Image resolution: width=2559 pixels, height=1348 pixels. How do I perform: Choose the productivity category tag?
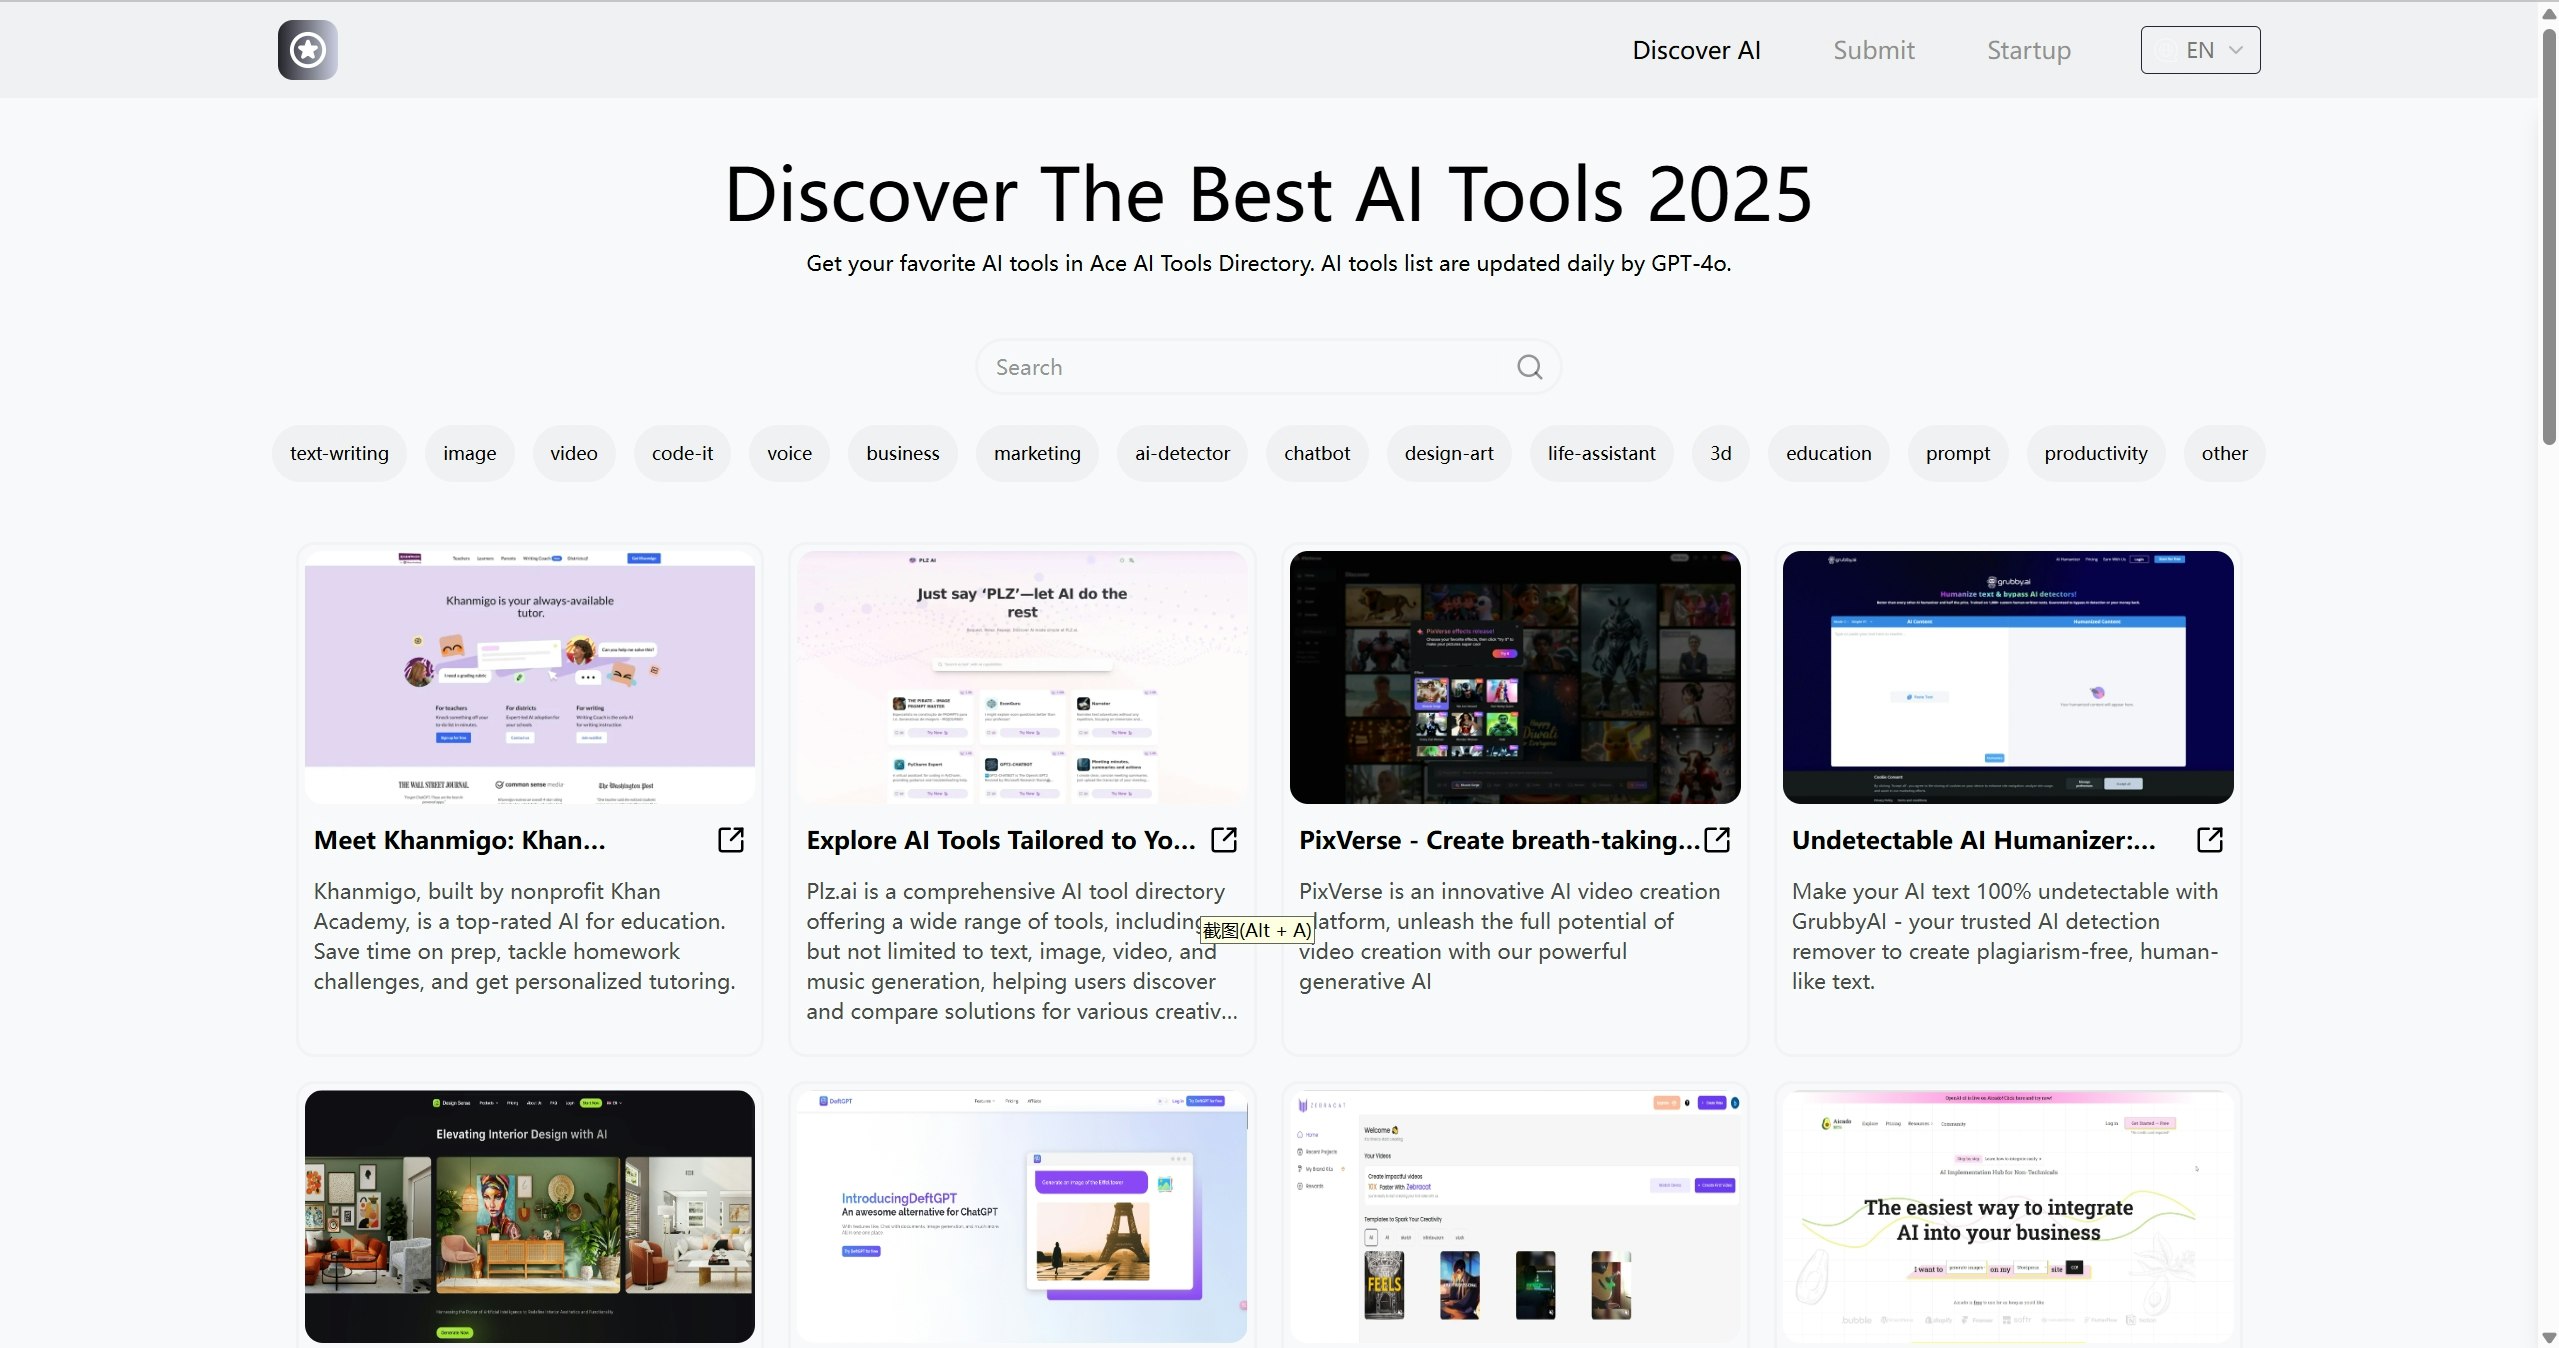coord(2095,453)
